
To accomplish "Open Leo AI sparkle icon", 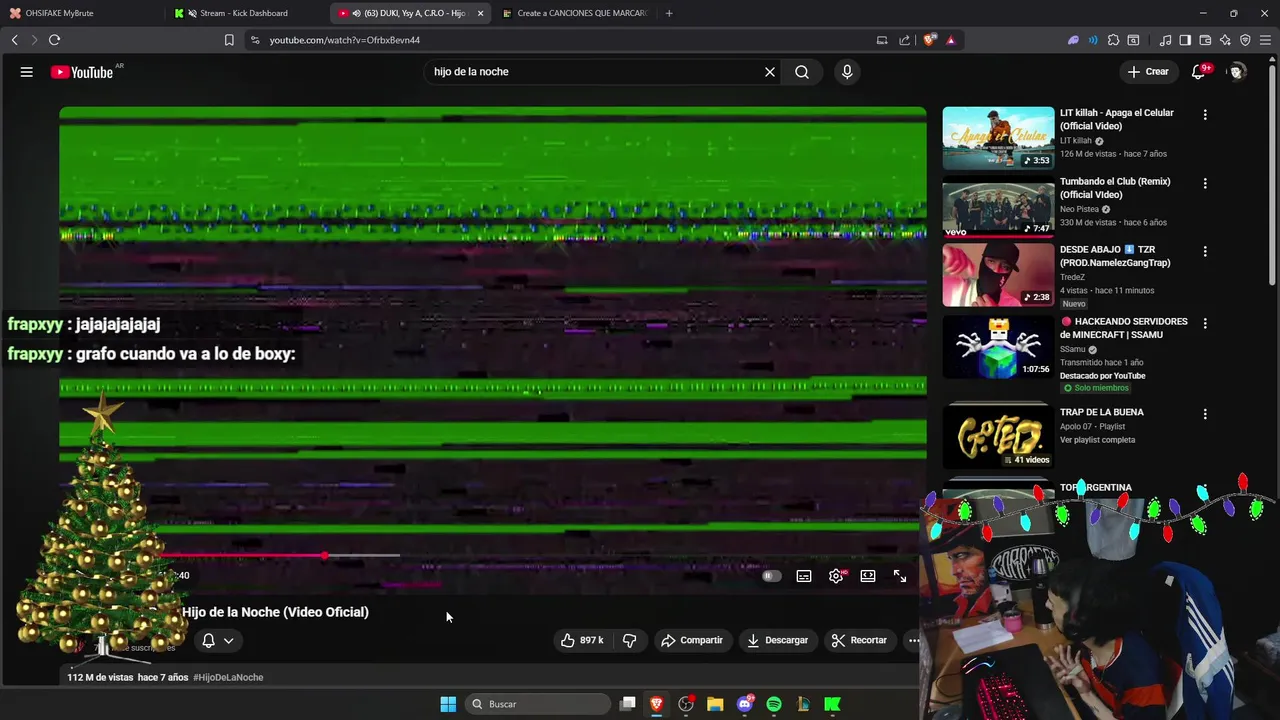I will 1225,40.
